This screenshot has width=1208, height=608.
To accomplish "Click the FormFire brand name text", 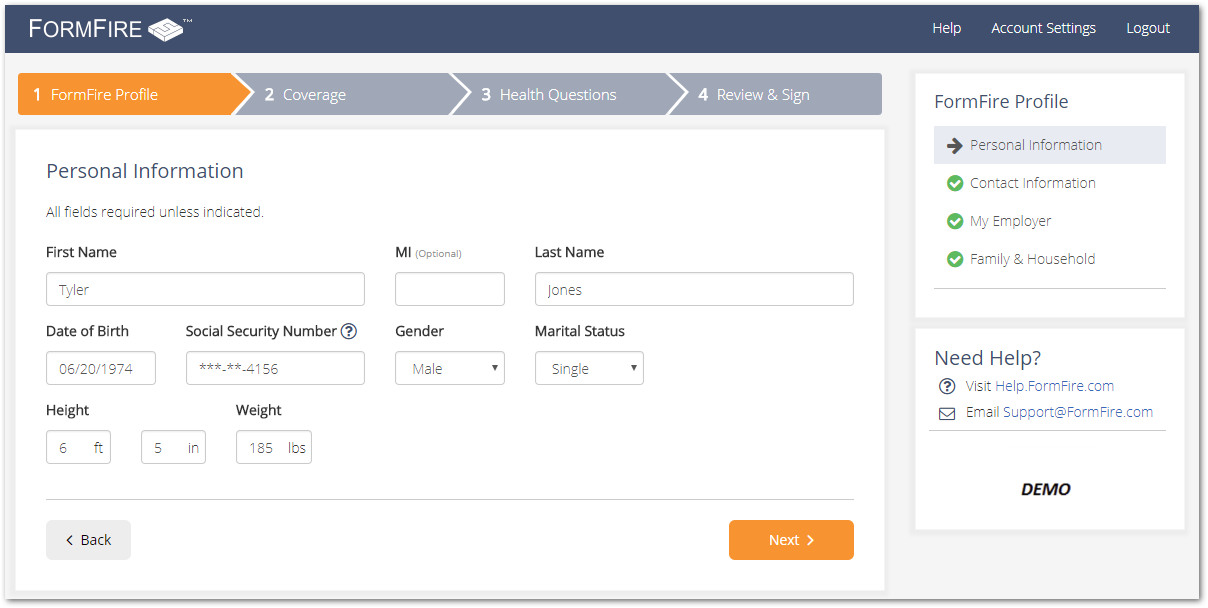I will click(86, 29).
